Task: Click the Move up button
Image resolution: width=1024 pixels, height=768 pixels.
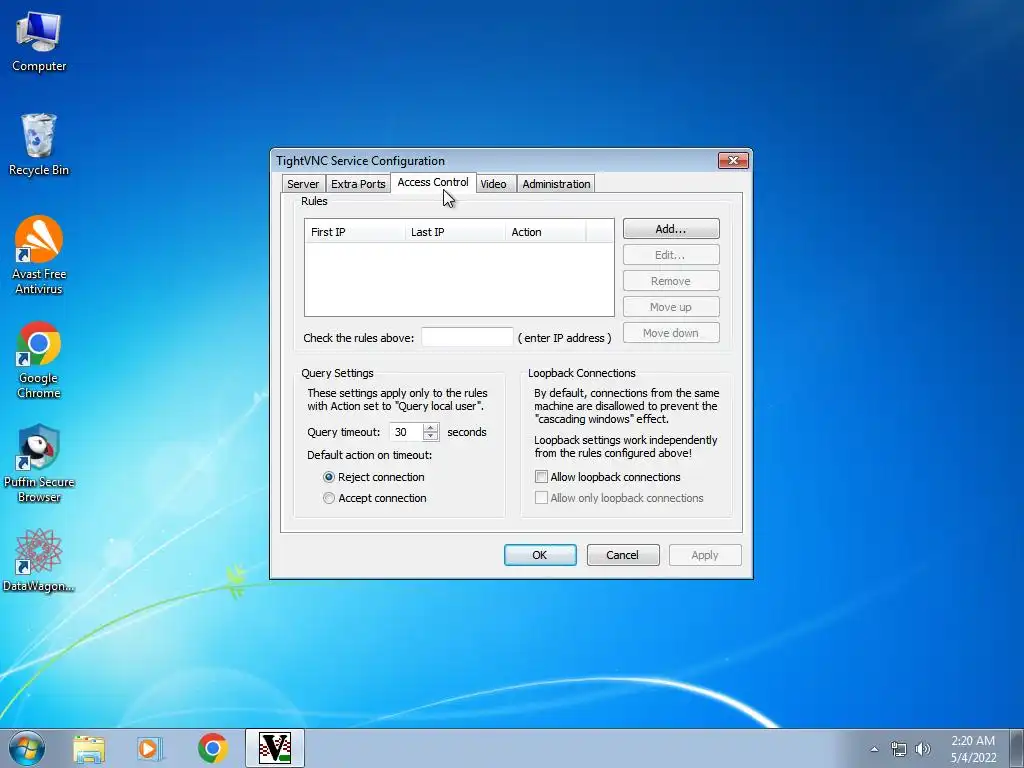Action: point(671,307)
